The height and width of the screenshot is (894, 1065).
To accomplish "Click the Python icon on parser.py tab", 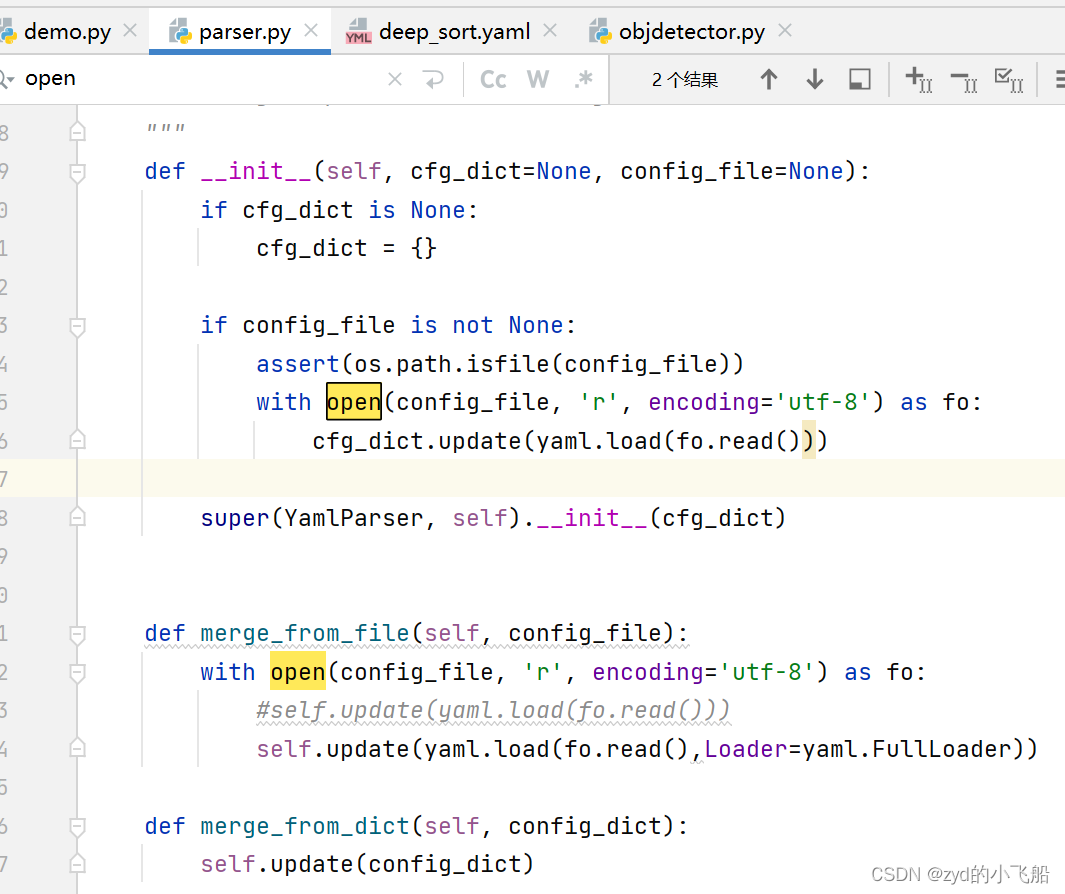I will [x=180, y=31].
